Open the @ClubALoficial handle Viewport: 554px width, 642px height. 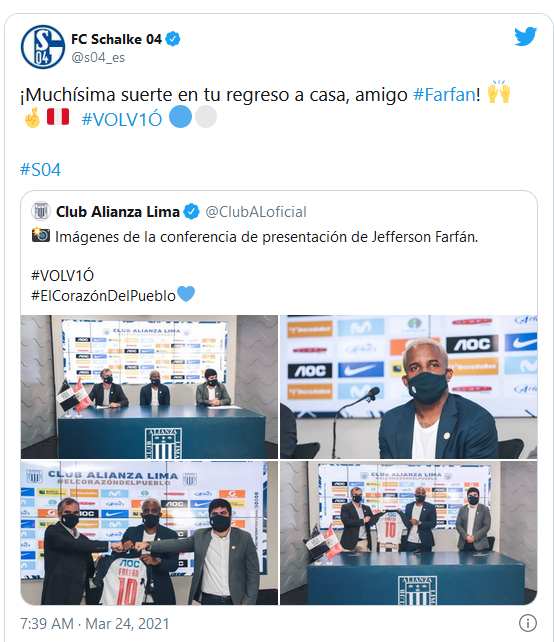[x=256, y=212]
